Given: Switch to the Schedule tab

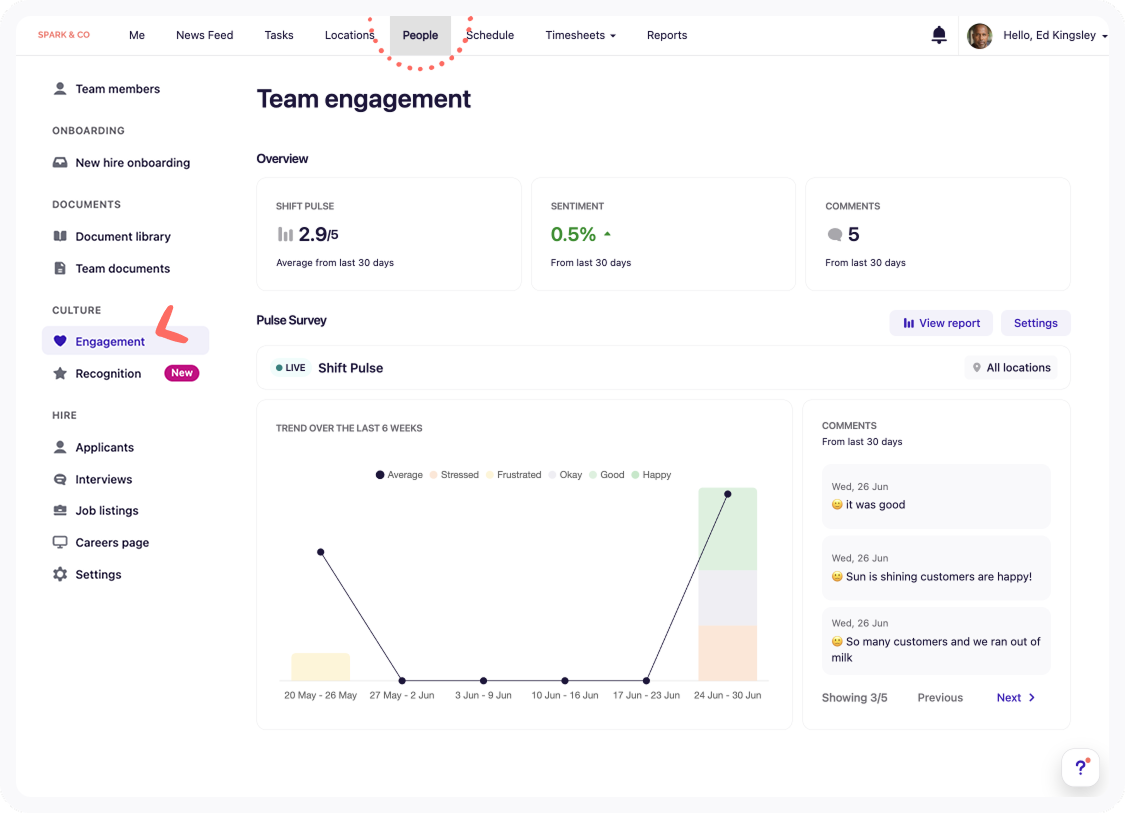Looking at the screenshot, I should (x=490, y=35).
